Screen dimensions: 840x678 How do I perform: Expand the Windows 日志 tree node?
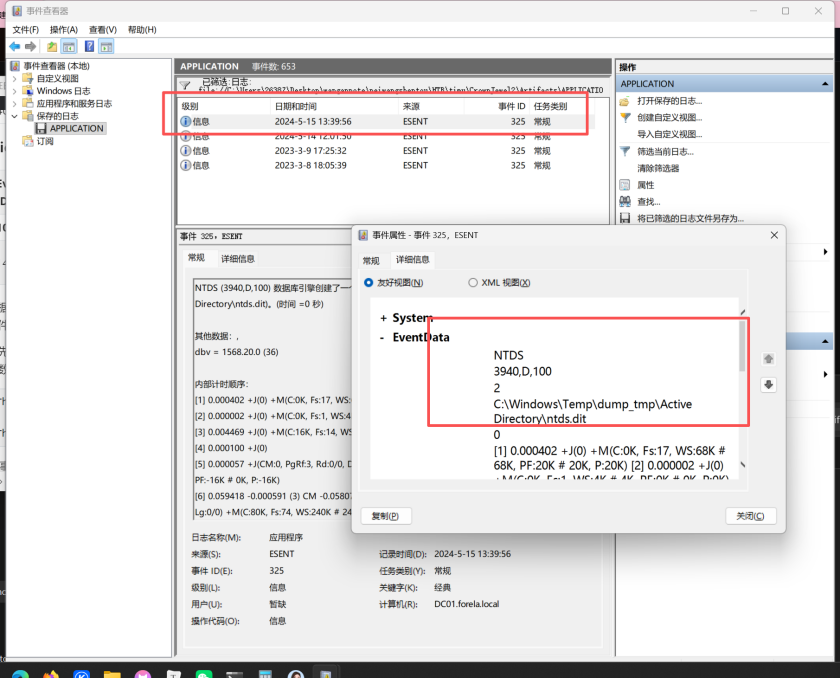[x=14, y=91]
